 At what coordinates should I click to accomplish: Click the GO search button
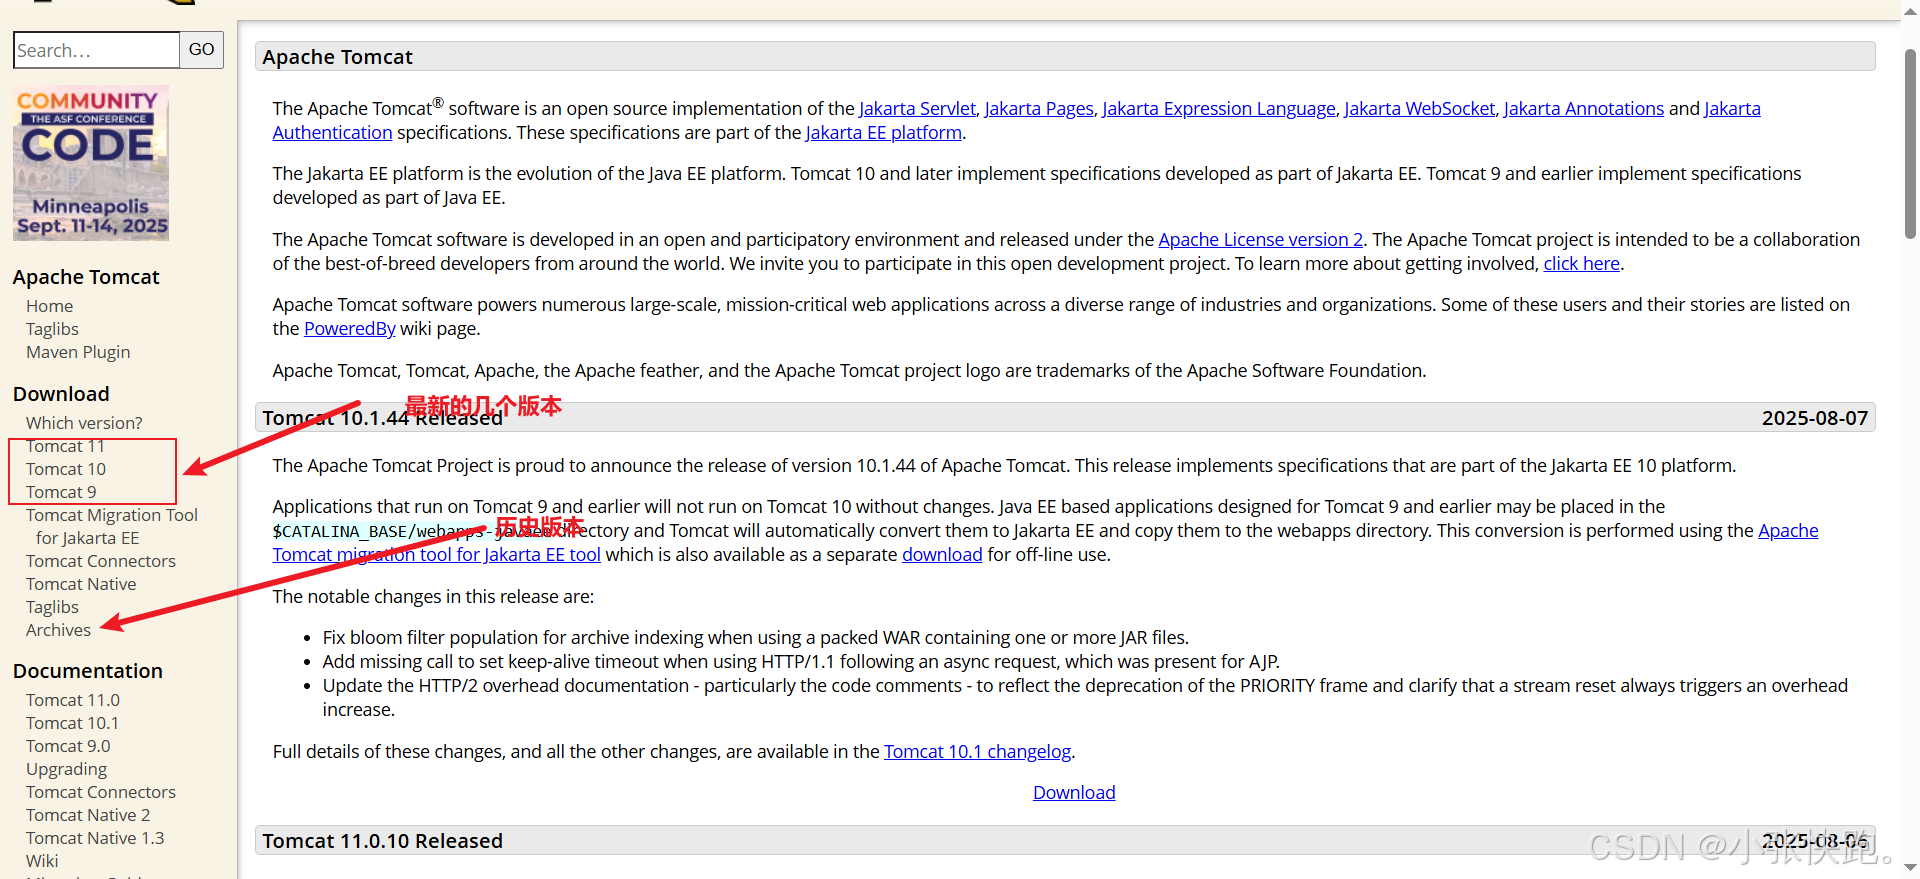(x=201, y=50)
